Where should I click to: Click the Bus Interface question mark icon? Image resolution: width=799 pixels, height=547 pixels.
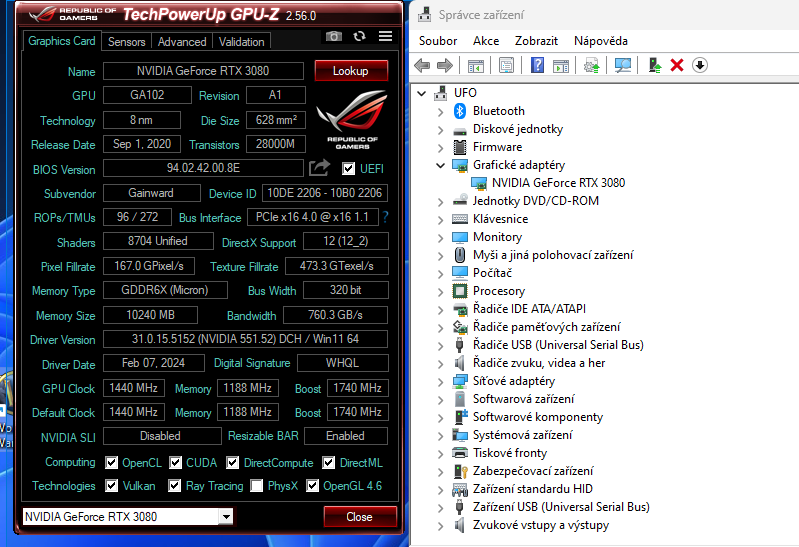(385, 217)
